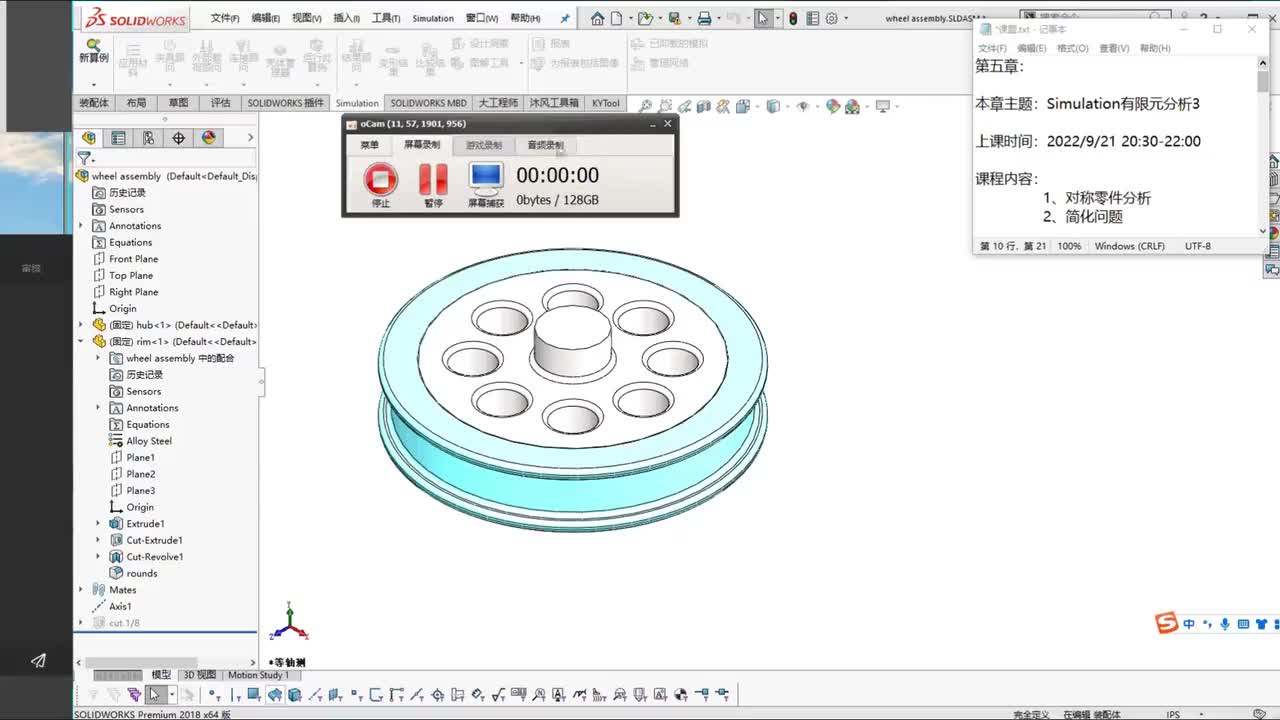Screen dimensions: 1280x720
Task: Click the feature tree filter funnel icon
Action: [86, 158]
